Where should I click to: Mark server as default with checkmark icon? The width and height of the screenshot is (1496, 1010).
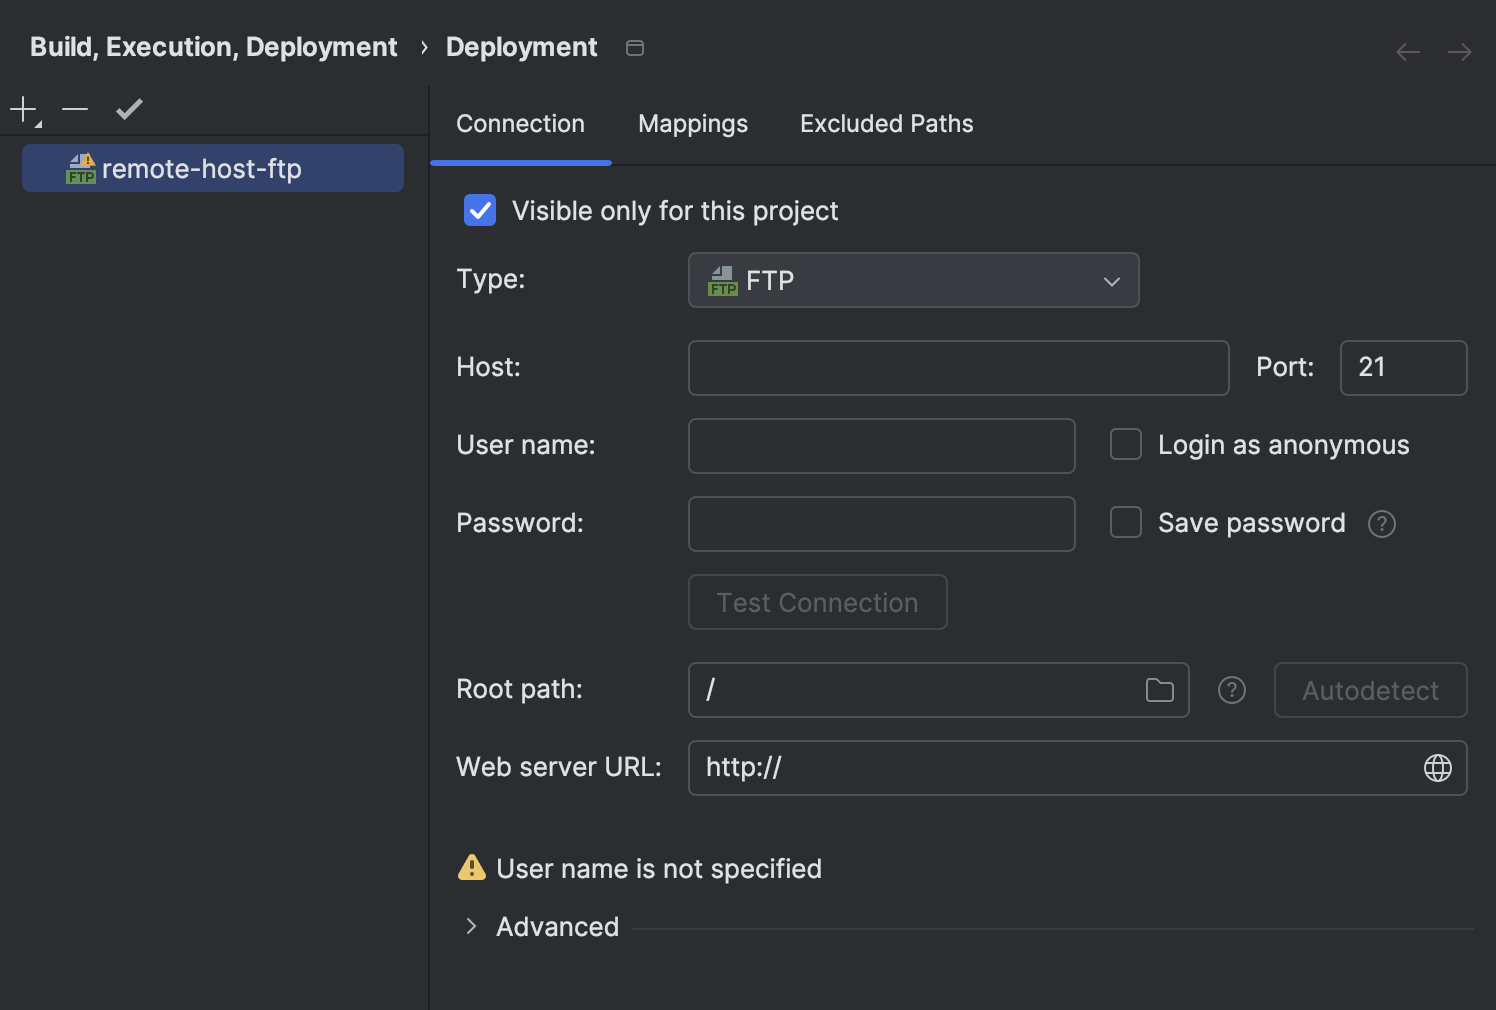coord(128,109)
